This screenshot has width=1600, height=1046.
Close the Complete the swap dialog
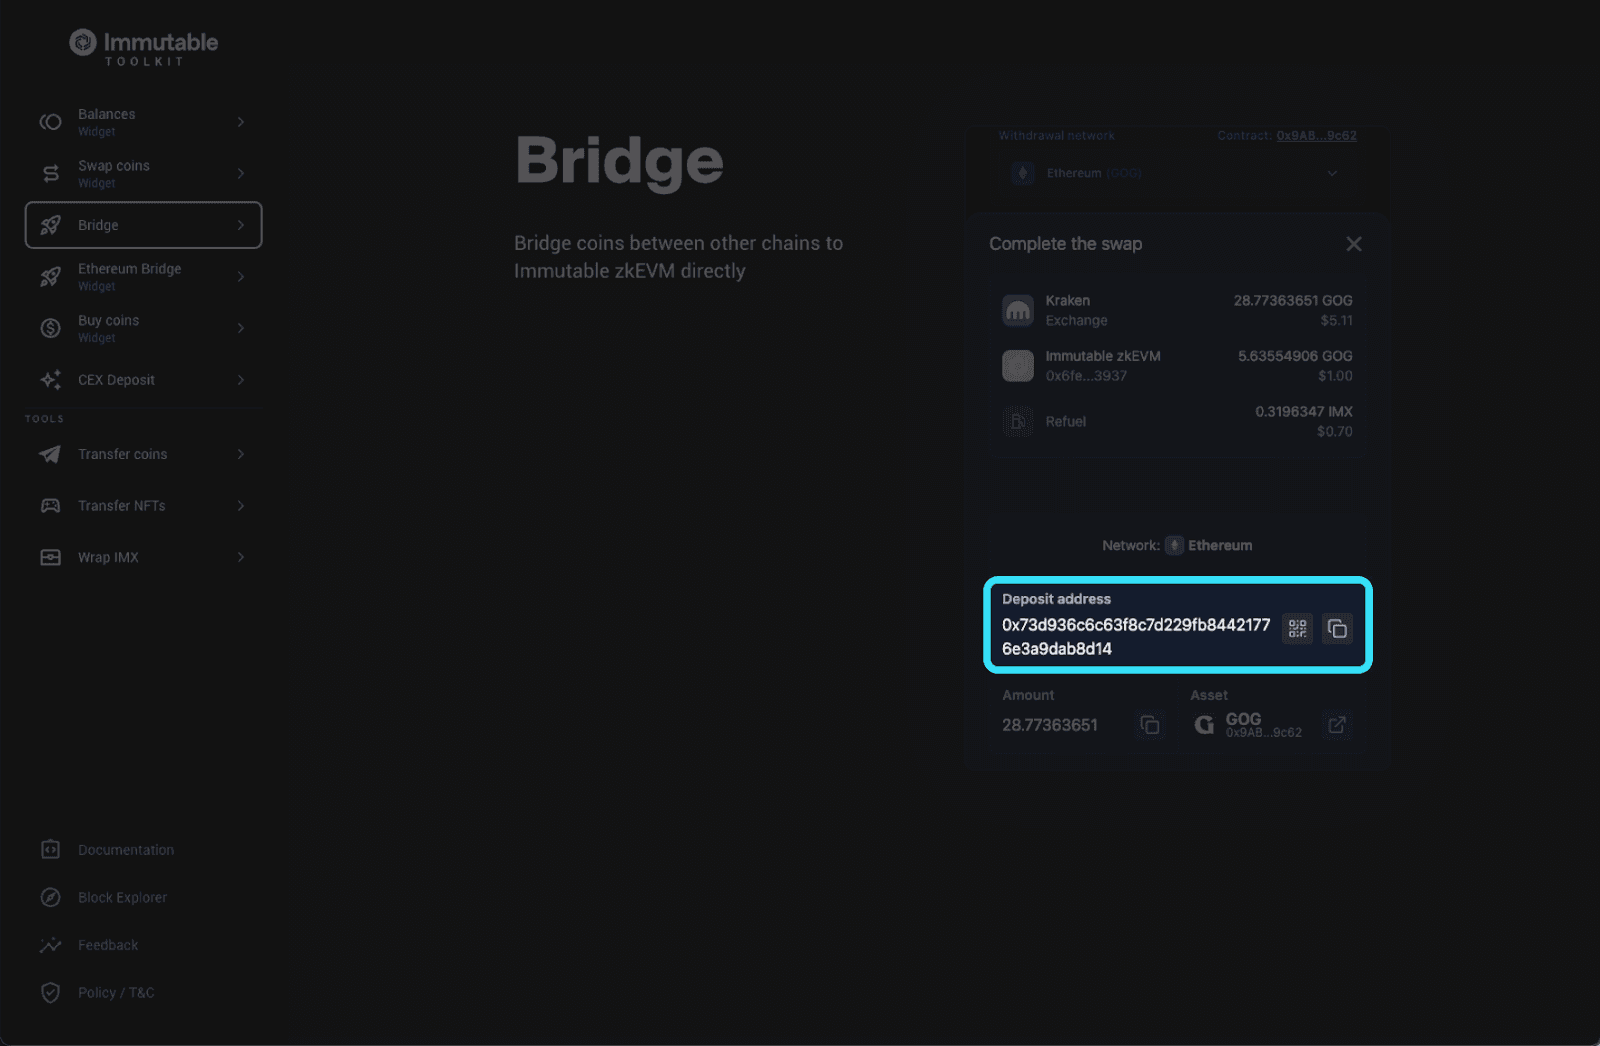click(x=1354, y=244)
